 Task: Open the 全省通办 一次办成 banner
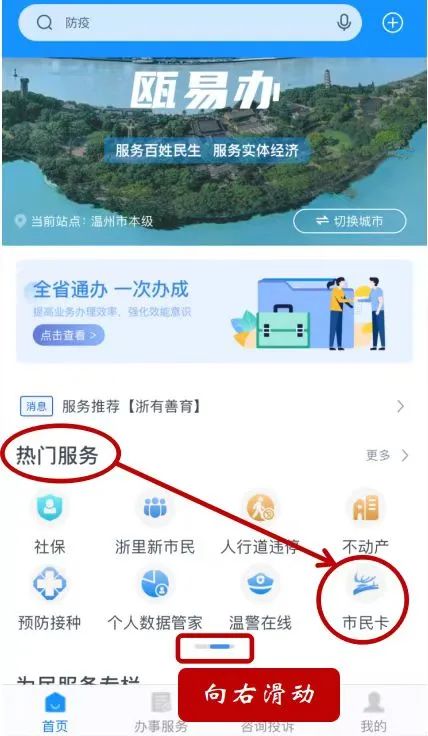tap(214, 311)
